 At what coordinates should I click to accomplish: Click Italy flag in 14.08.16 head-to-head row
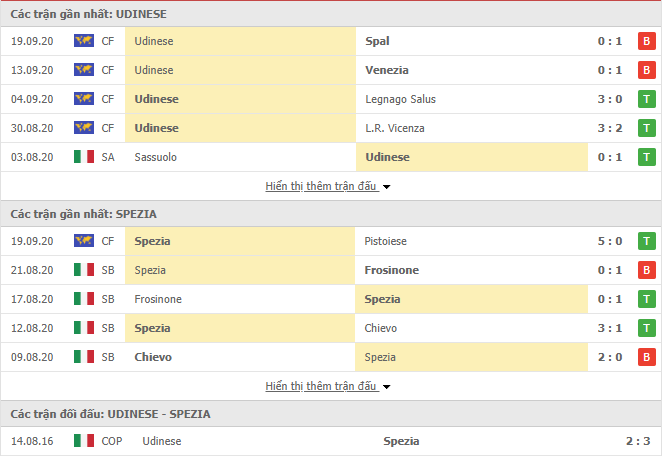point(84,441)
